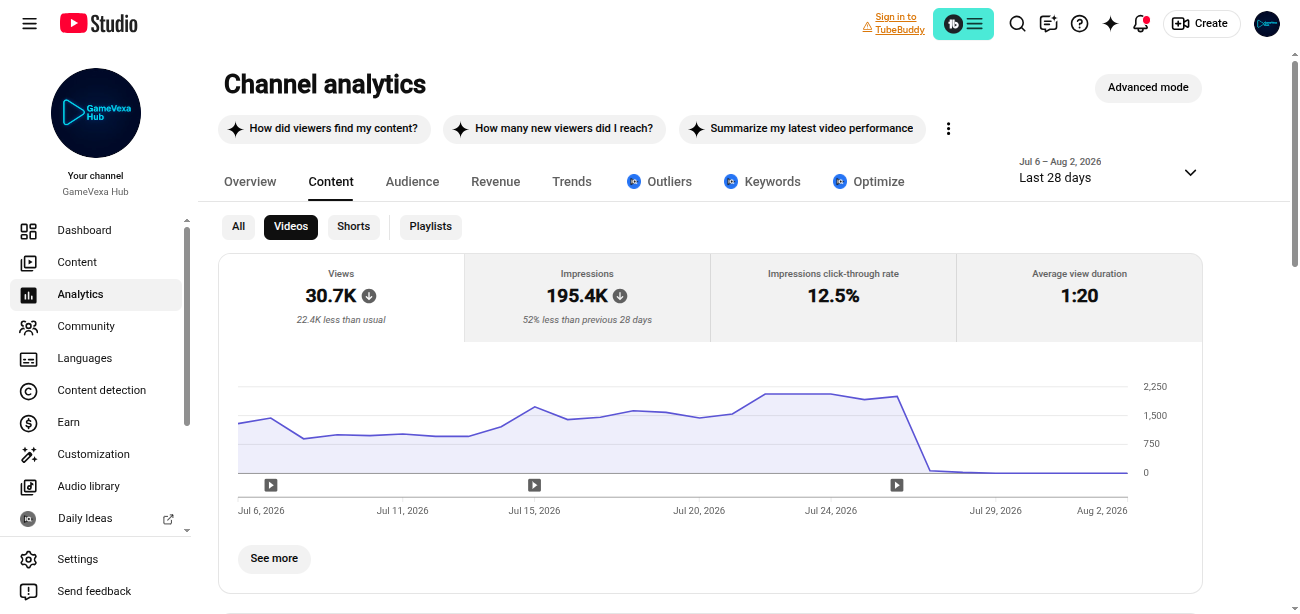Click the Advanced mode button
Viewport: 1300px width, 614px height.
click(x=1148, y=88)
